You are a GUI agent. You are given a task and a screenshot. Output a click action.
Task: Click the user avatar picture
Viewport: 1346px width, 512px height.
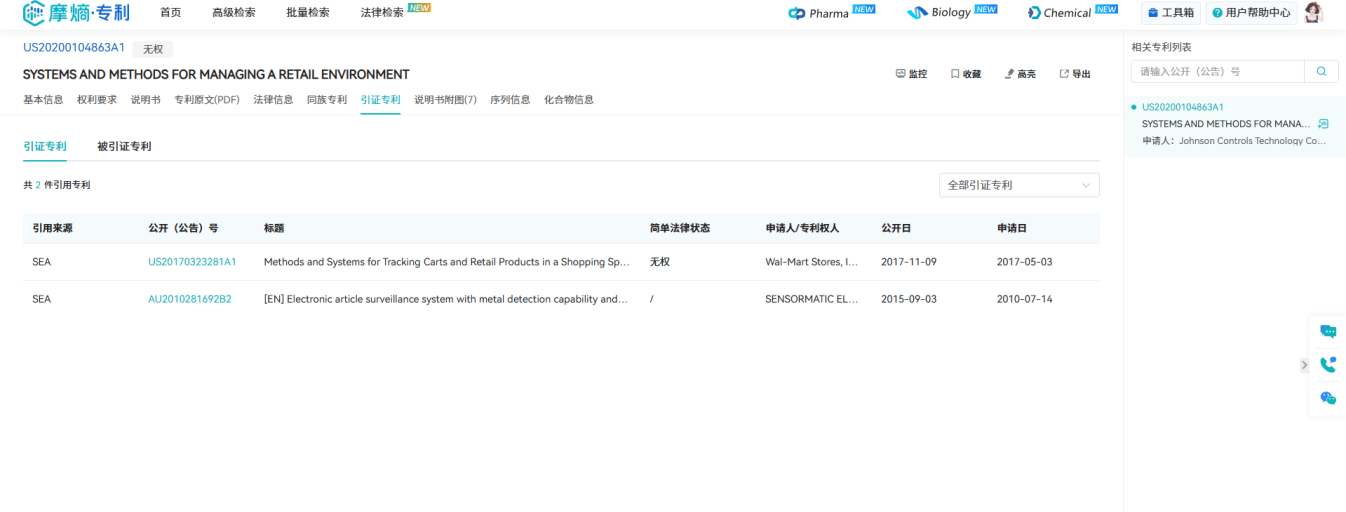click(x=1313, y=13)
